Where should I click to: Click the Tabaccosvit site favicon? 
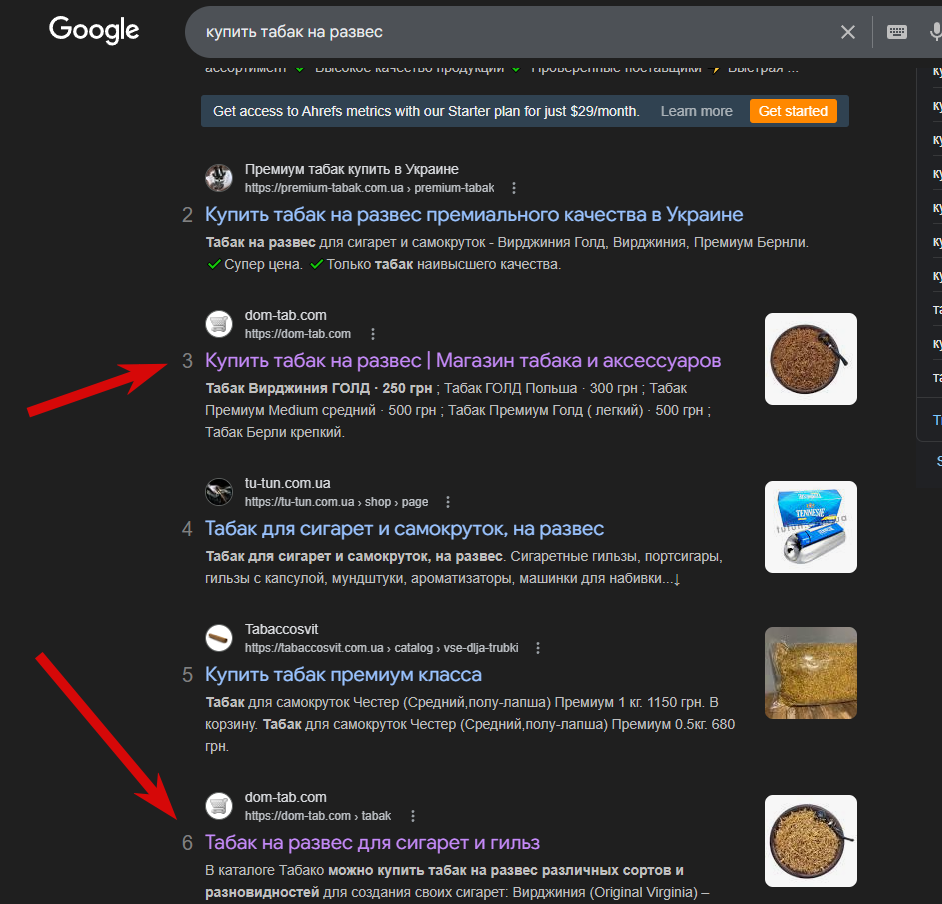(x=219, y=638)
